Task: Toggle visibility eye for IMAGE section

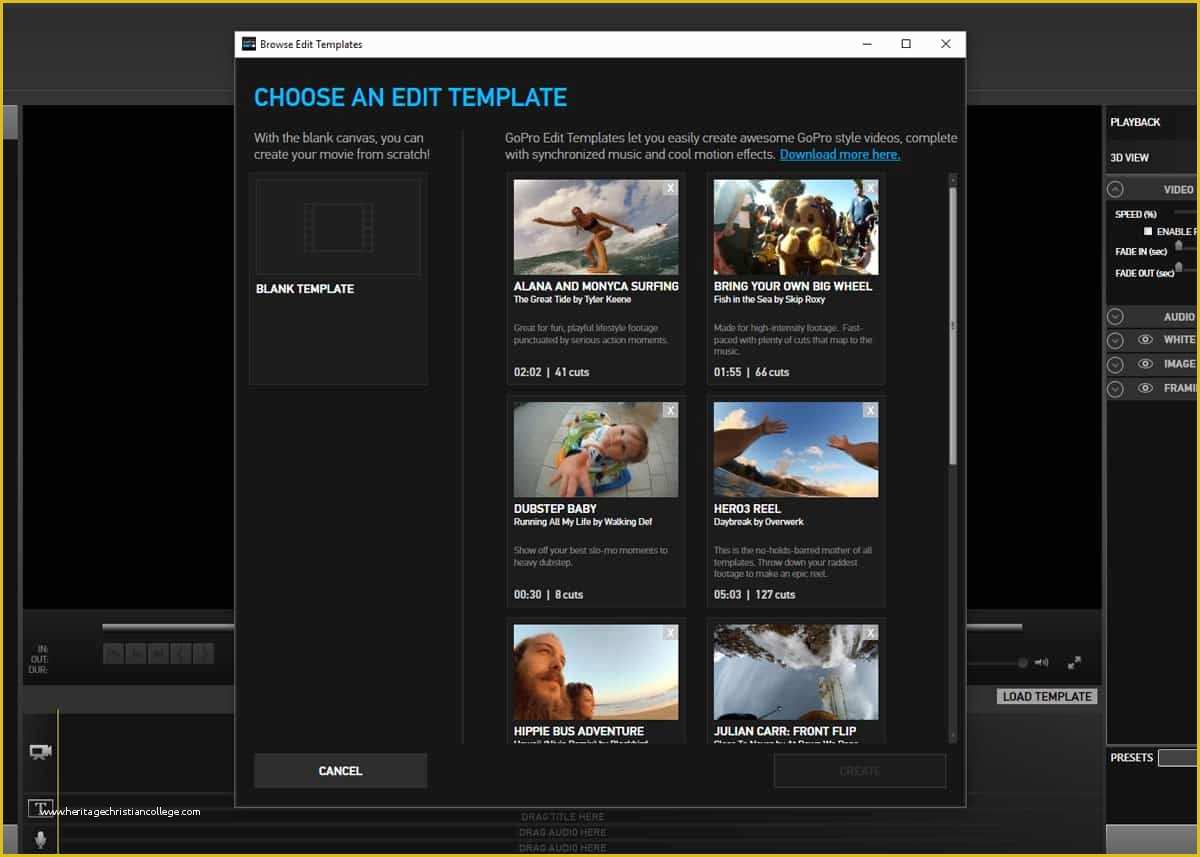Action: [1145, 365]
